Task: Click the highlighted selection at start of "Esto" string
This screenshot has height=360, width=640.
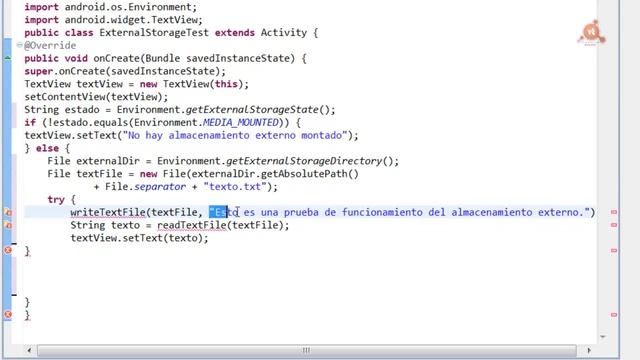Action: [218, 212]
